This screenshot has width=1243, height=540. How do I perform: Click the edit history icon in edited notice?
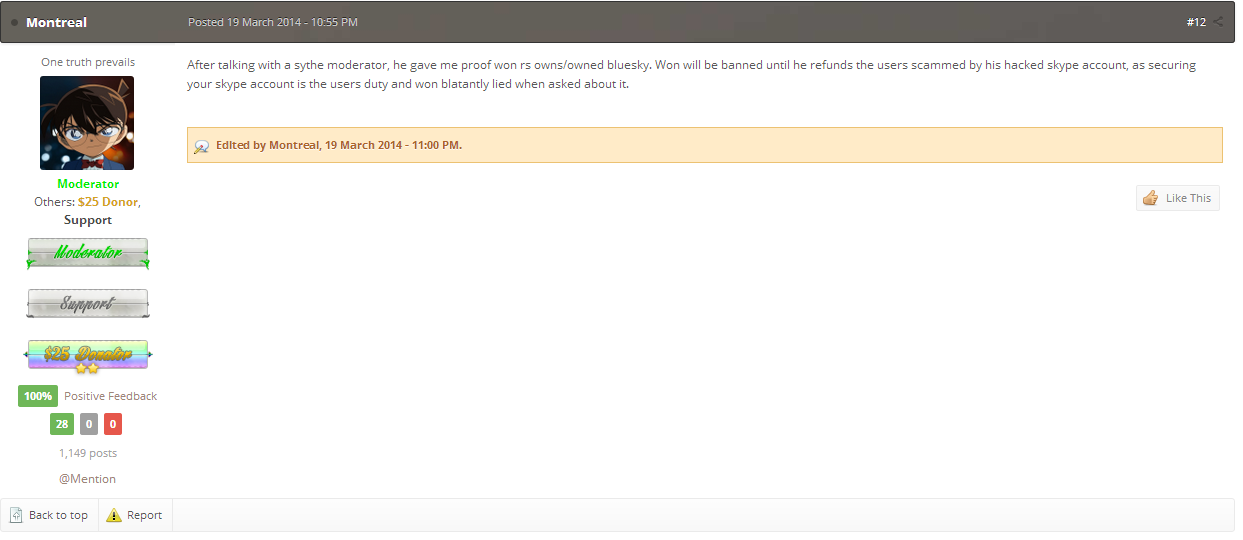click(x=201, y=146)
